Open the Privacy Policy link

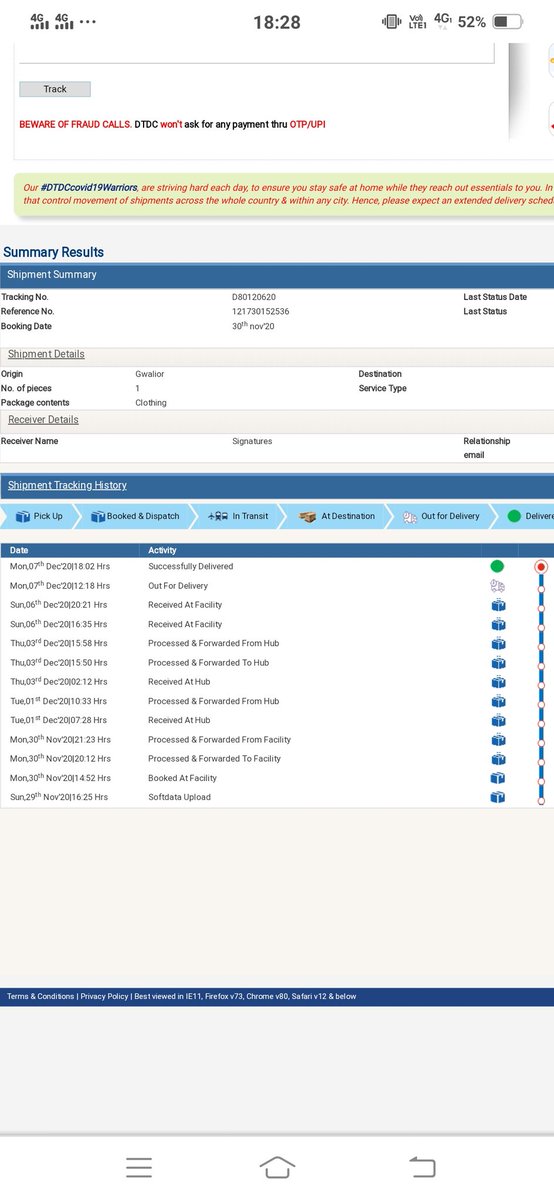104,996
